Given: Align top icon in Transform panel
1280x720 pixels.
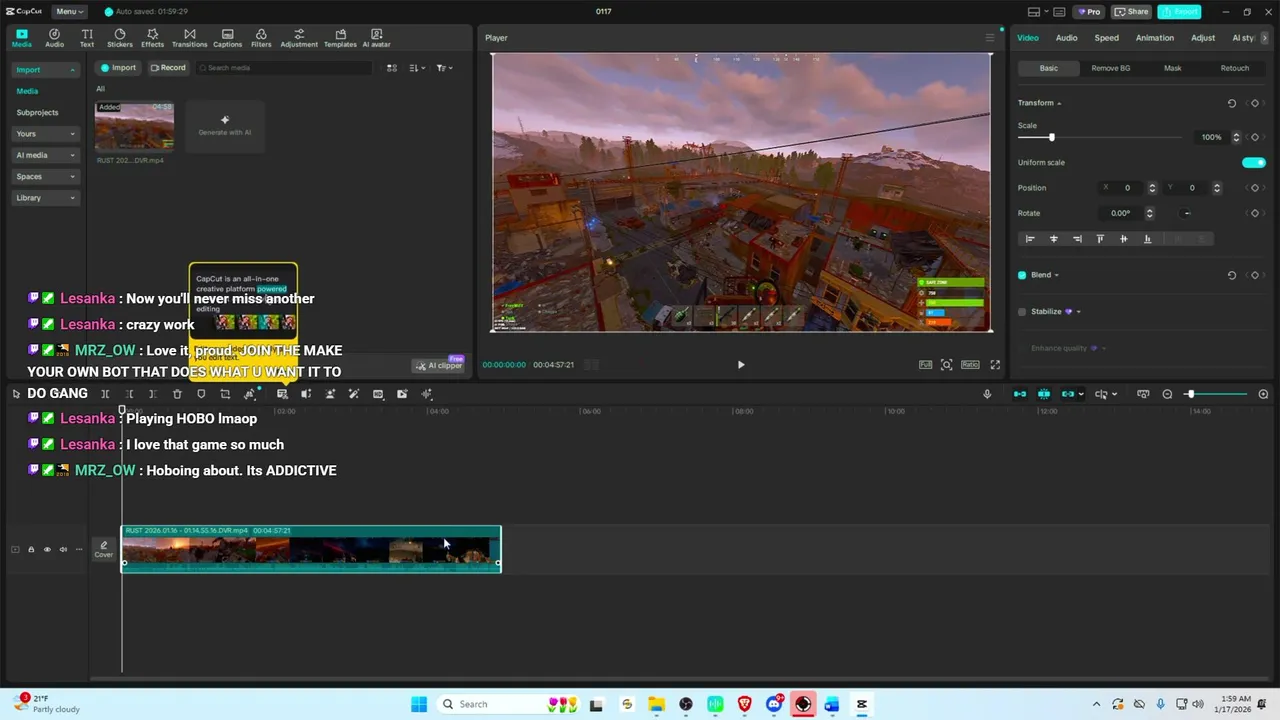Looking at the screenshot, I should pos(1100,239).
